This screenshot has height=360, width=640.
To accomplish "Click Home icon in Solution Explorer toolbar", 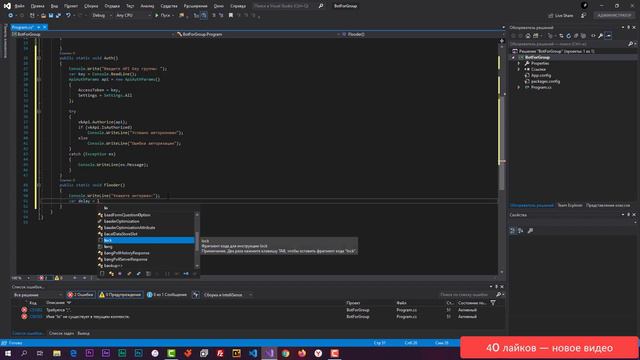I will click(528, 36).
